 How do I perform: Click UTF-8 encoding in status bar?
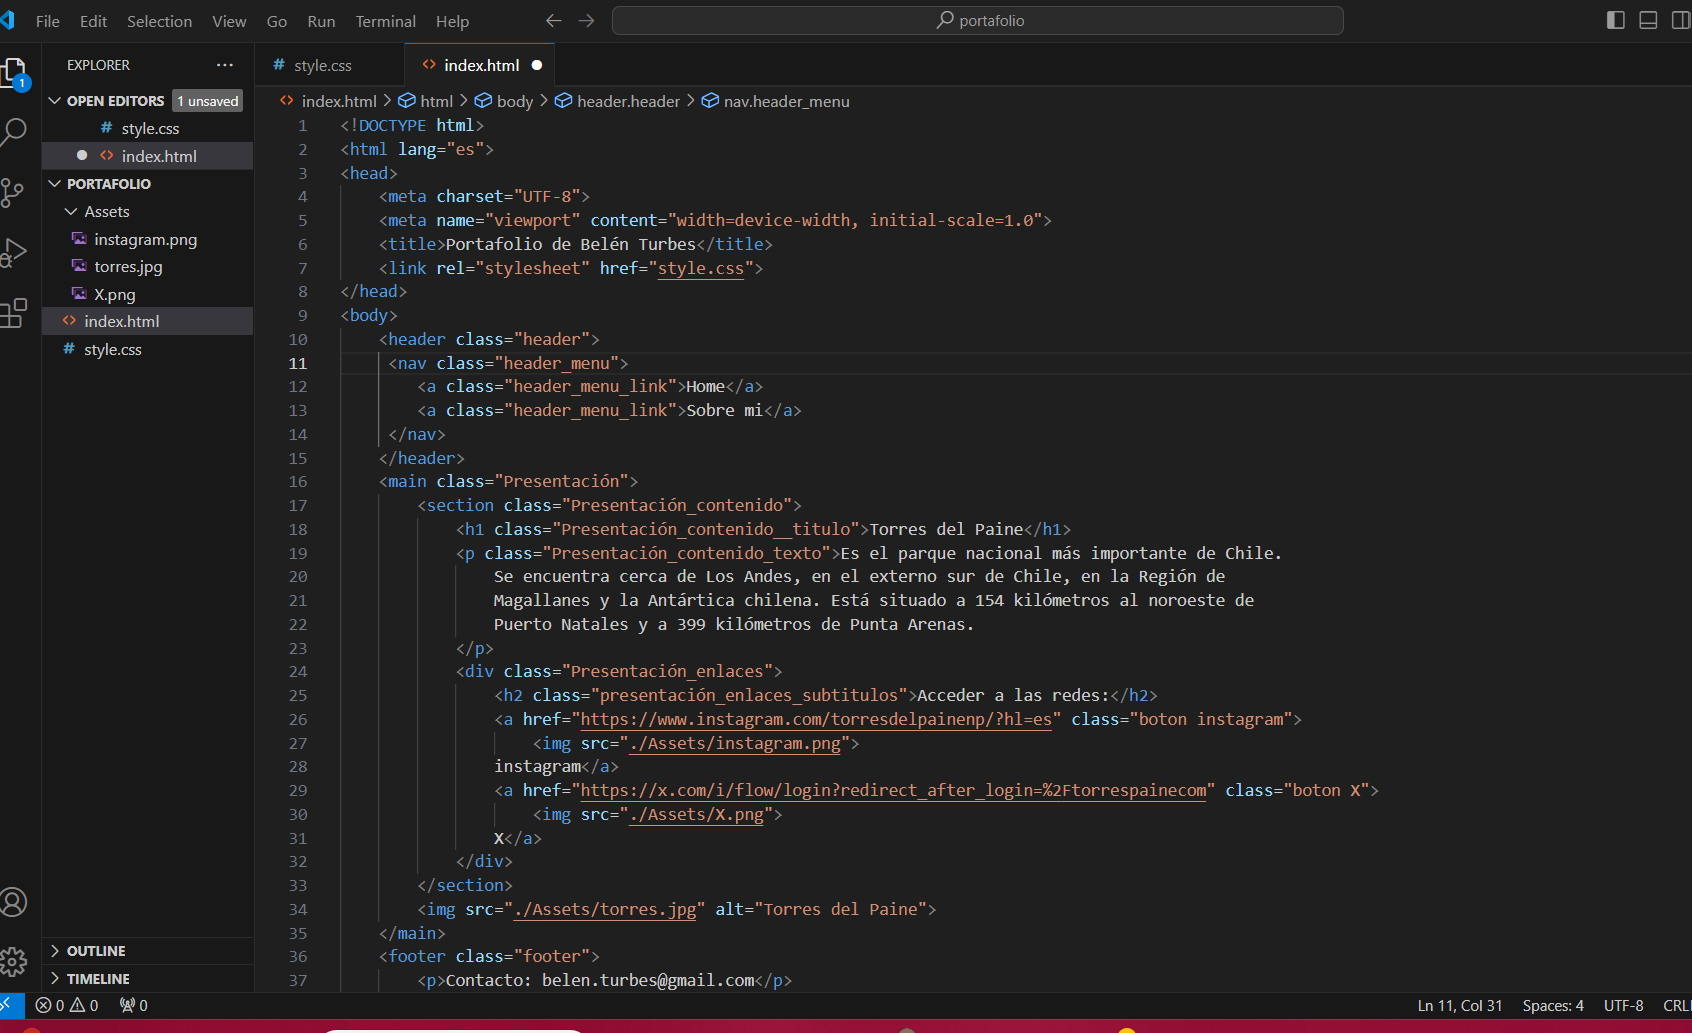tap(1623, 1005)
